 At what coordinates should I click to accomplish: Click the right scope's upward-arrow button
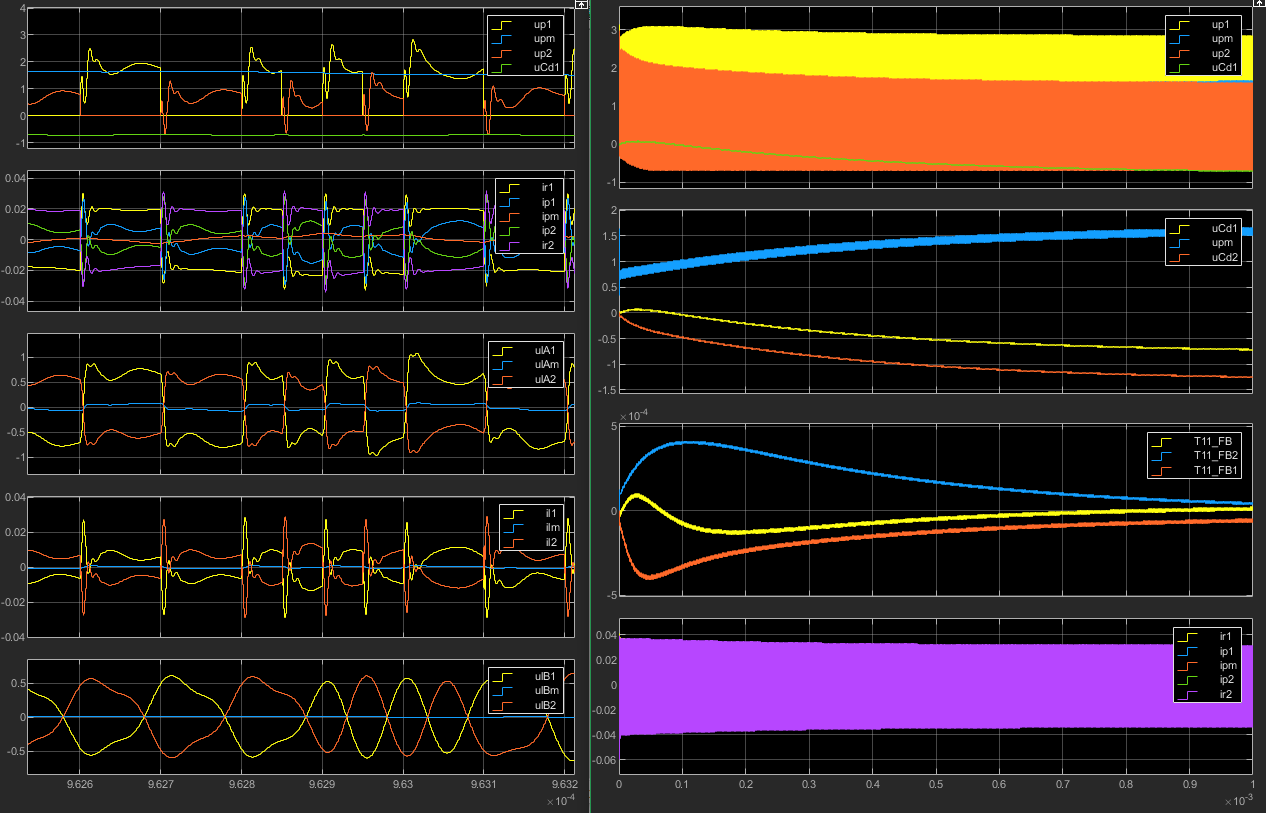click(x=1260, y=5)
